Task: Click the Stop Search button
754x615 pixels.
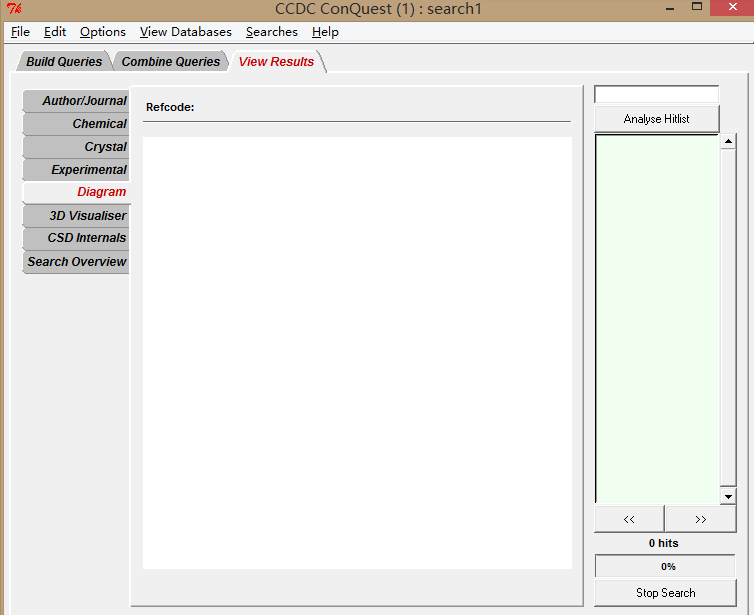Action: [665, 592]
